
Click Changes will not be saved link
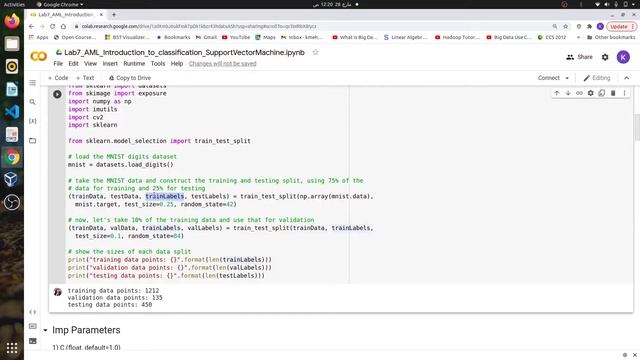[222, 64]
